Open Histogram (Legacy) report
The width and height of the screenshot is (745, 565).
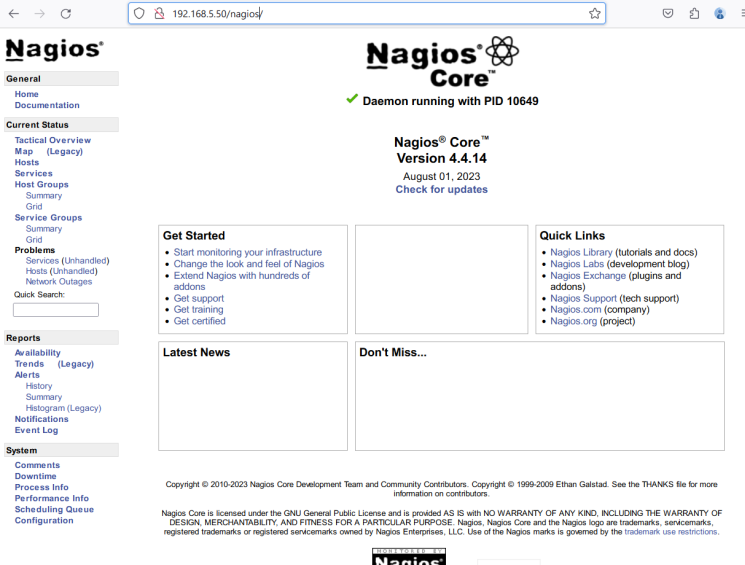coord(64,408)
